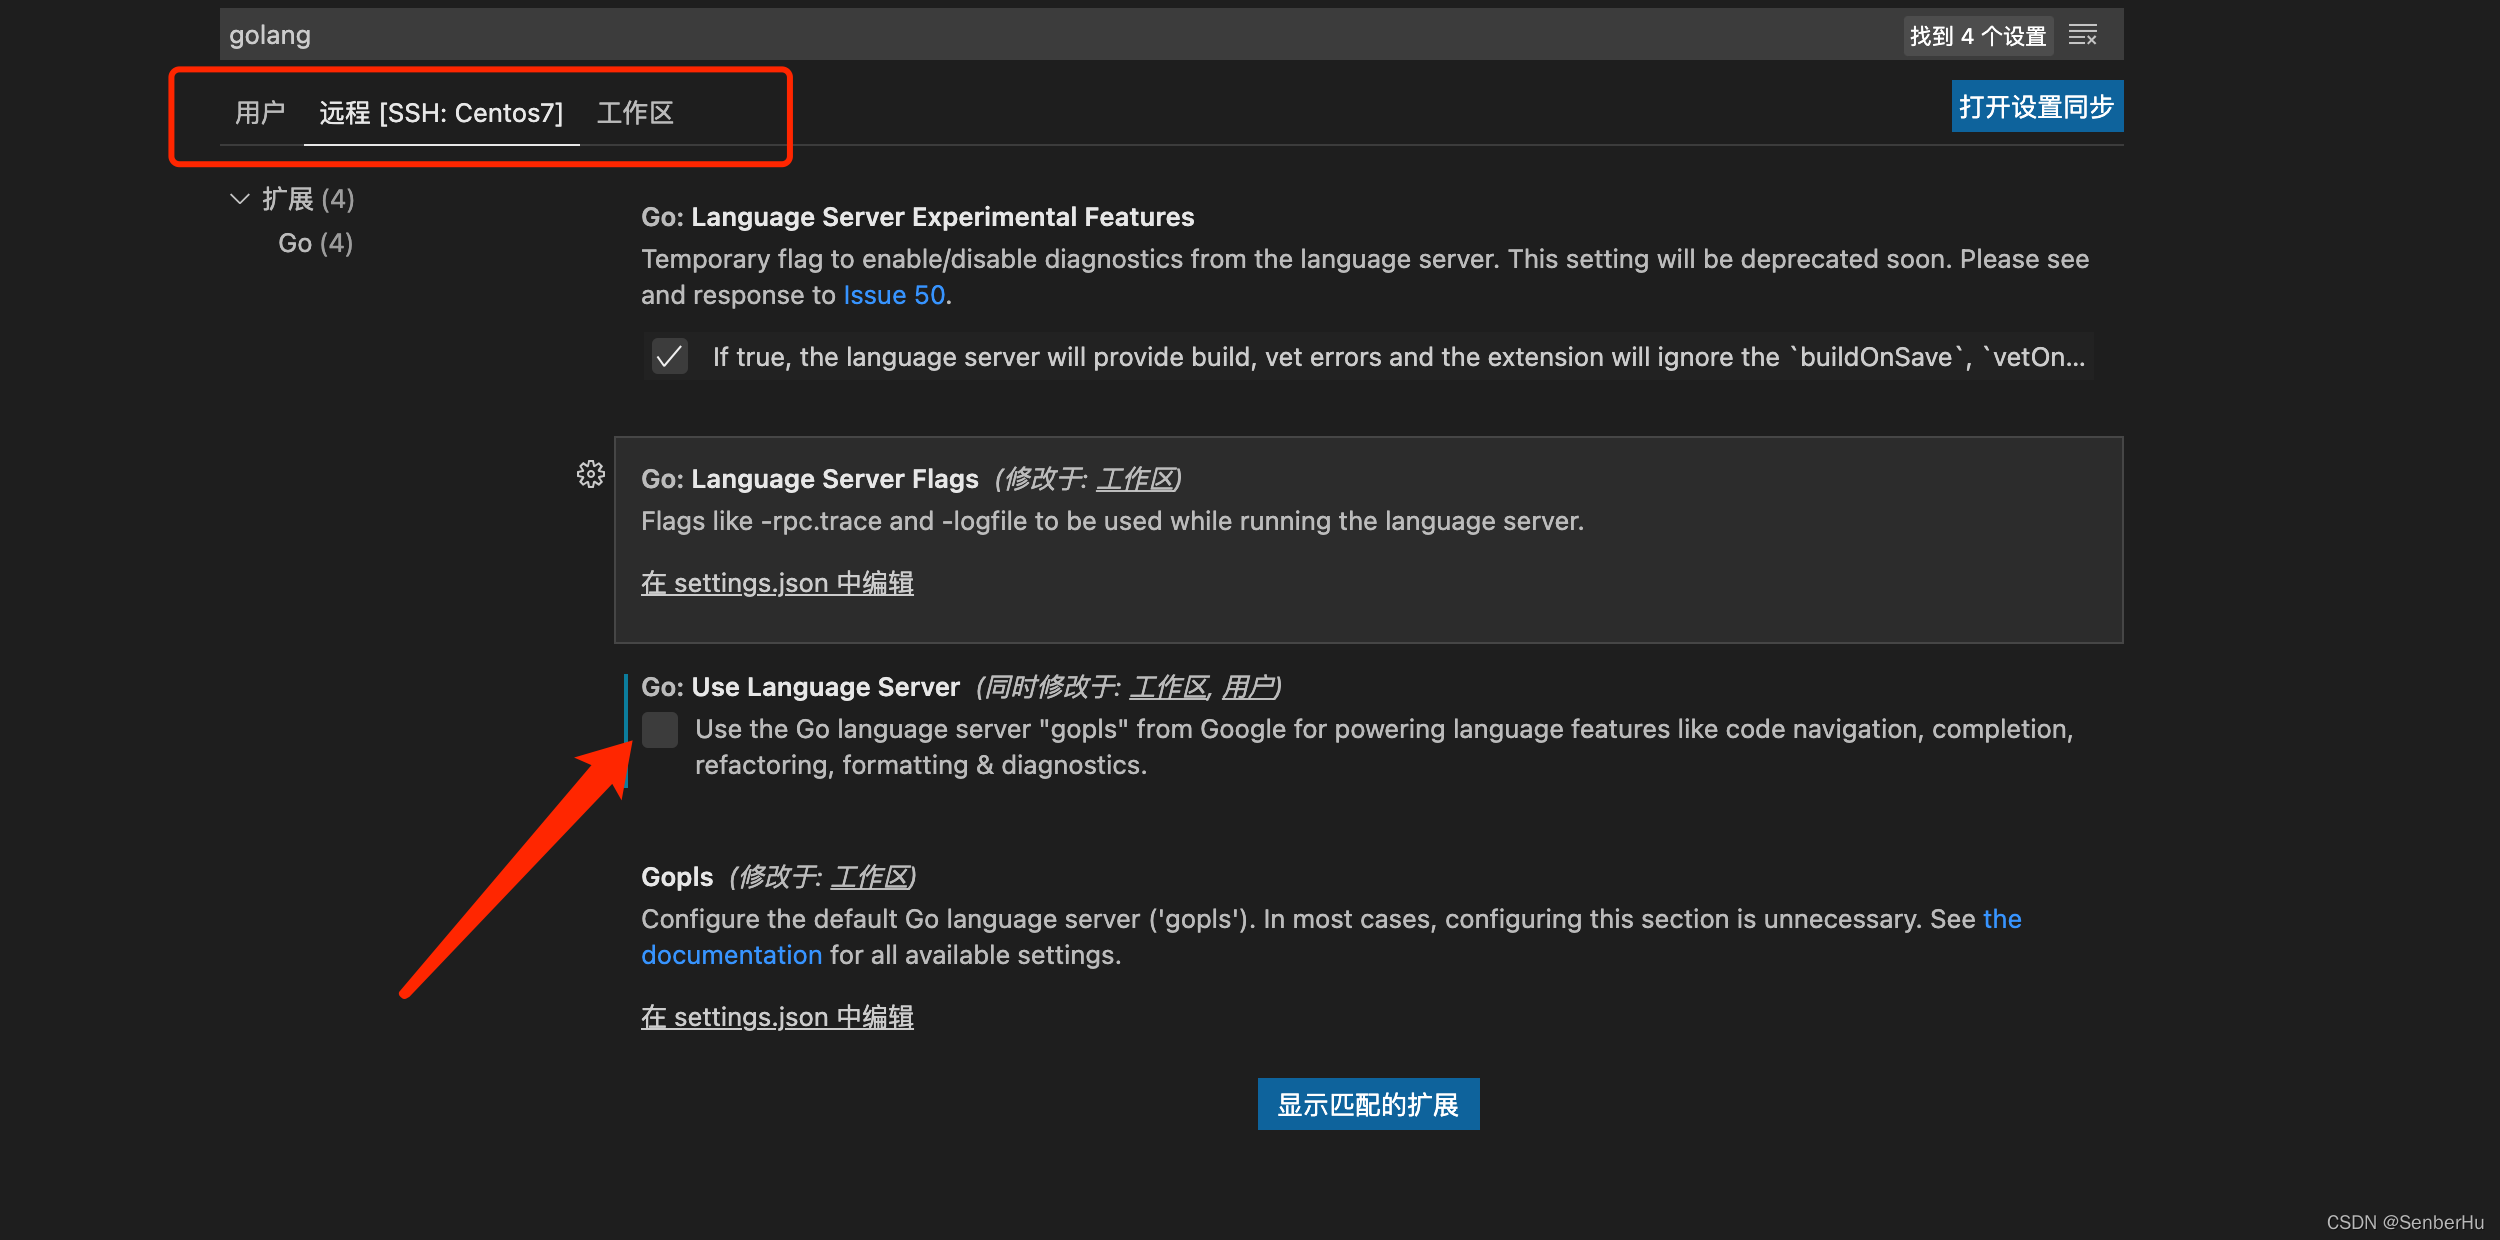Click 工作区 link in Use Language Server header
Viewport: 2500px width, 1240px height.
point(1168,687)
